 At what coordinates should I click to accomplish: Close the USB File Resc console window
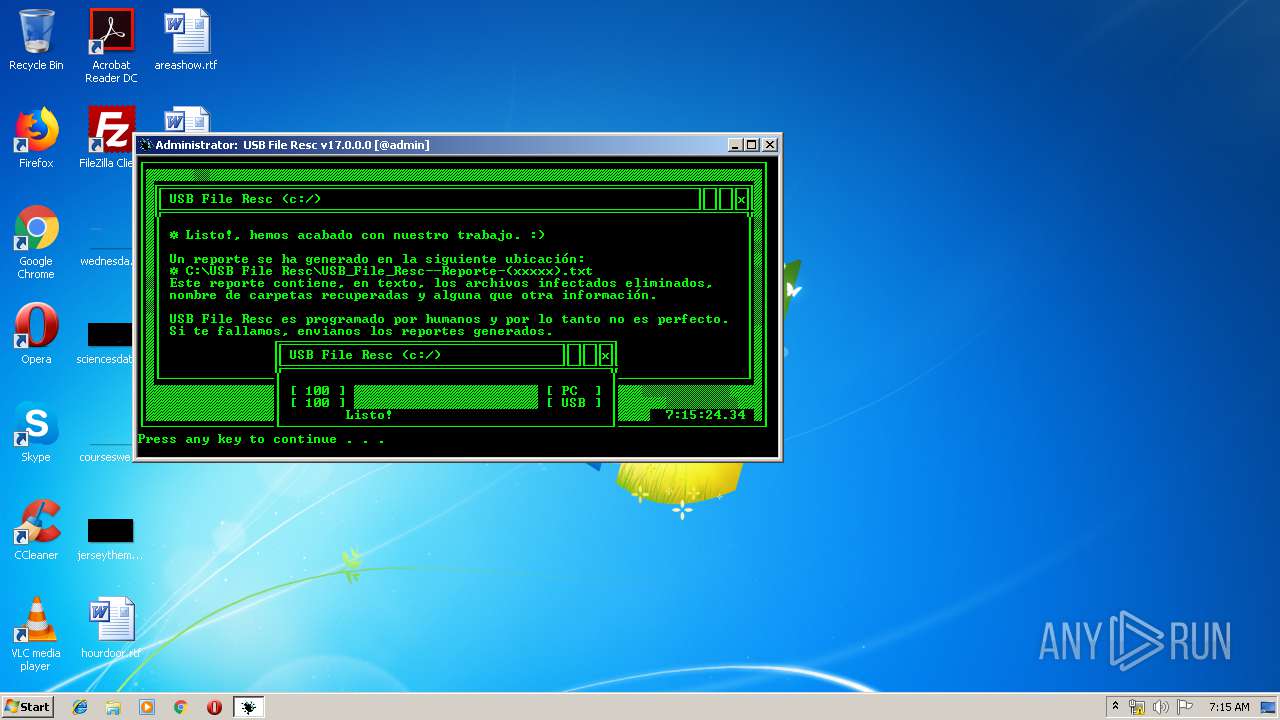[769, 145]
